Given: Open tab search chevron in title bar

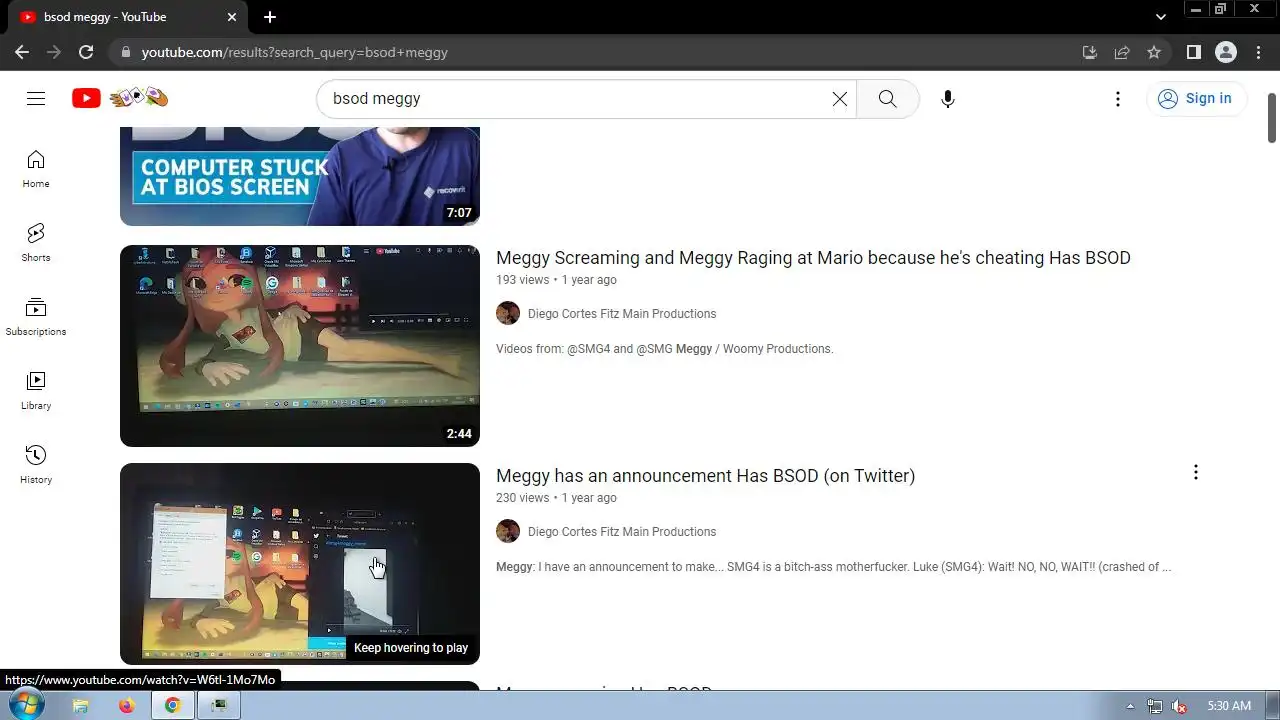Looking at the screenshot, I should pyautogui.click(x=1161, y=17).
